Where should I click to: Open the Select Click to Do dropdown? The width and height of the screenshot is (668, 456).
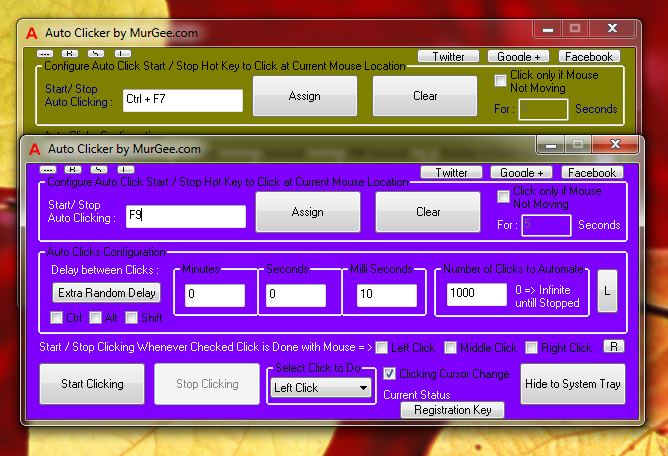pyautogui.click(x=321, y=388)
